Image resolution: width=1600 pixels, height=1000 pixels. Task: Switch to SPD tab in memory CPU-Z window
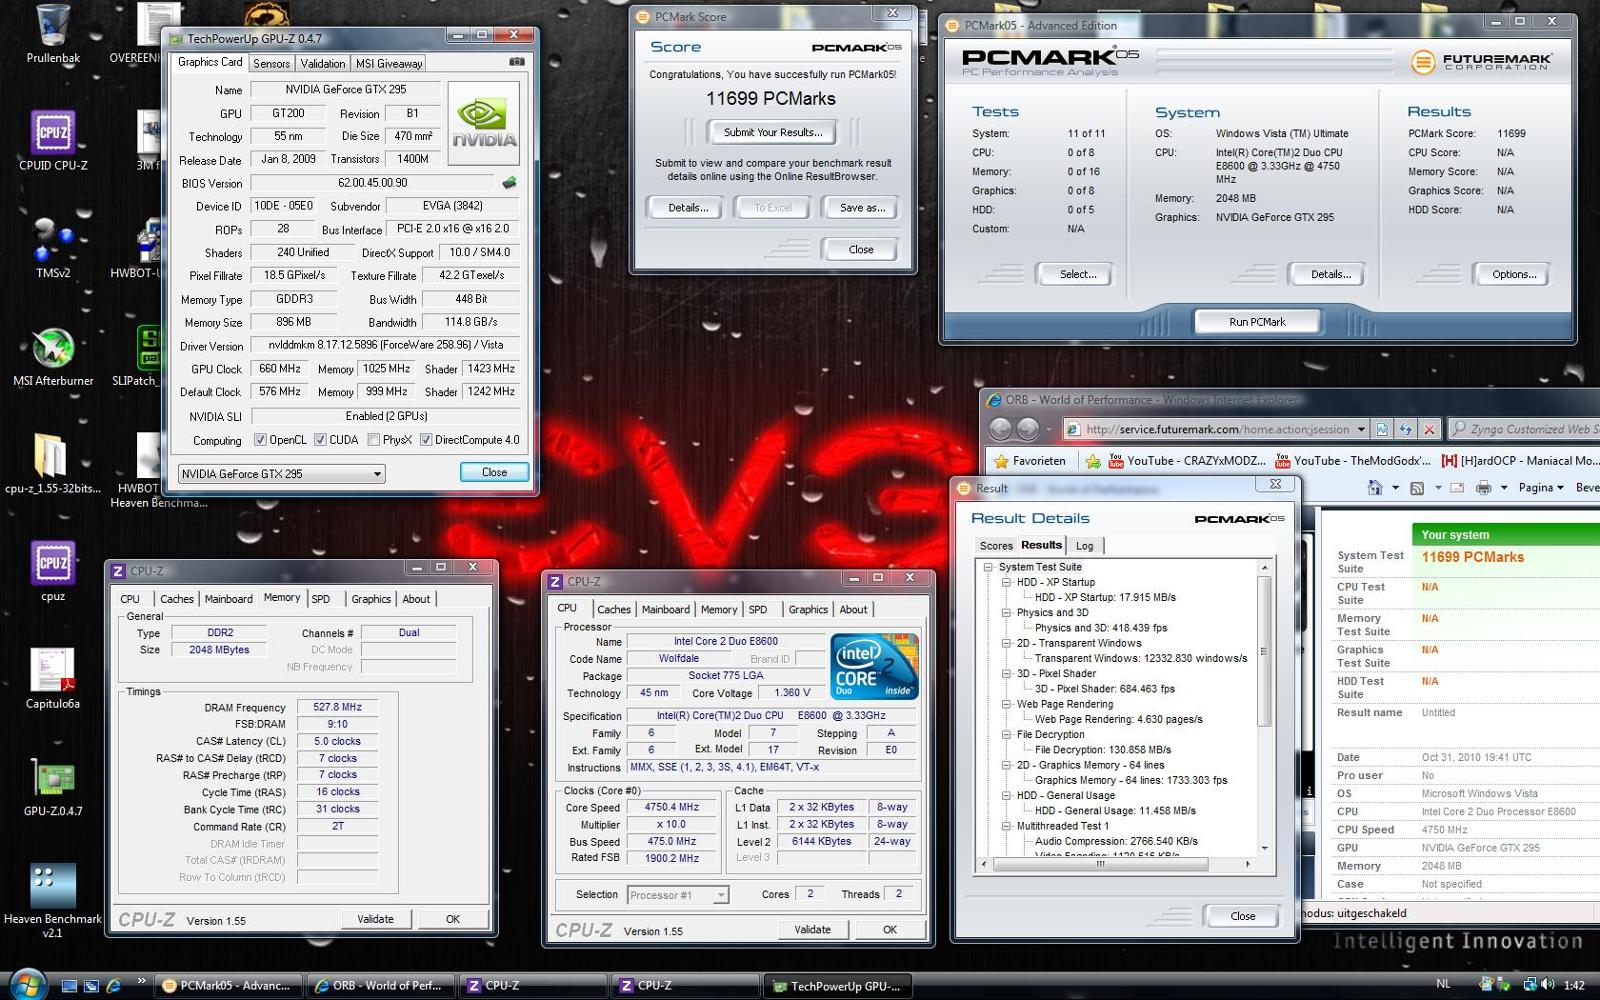[x=321, y=599]
